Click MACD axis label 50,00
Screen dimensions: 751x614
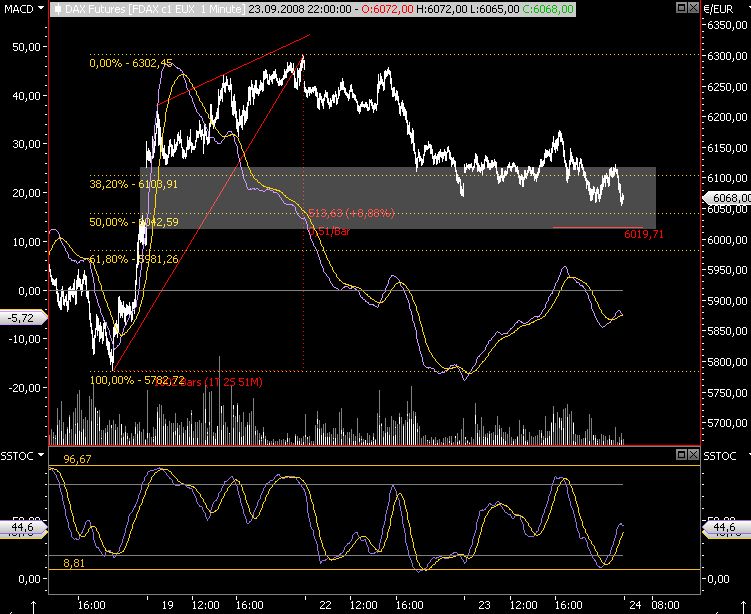coord(26,47)
